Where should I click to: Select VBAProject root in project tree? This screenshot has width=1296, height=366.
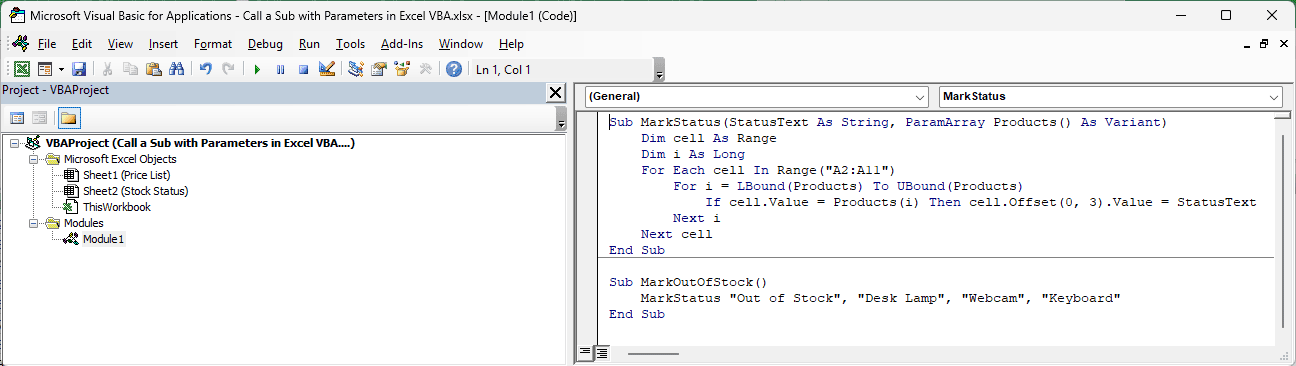click(200, 143)
